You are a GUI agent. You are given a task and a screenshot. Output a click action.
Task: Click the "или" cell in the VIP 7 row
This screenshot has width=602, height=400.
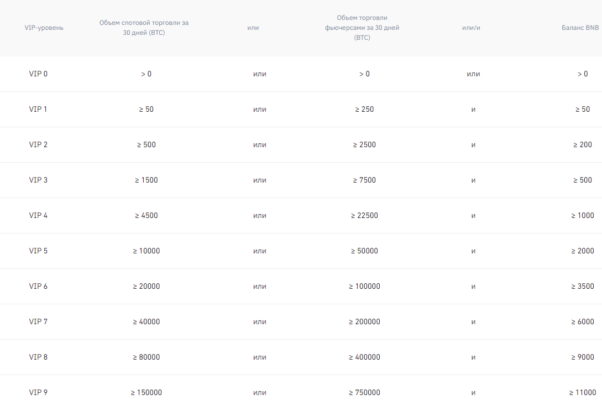(x=260, y=322)
